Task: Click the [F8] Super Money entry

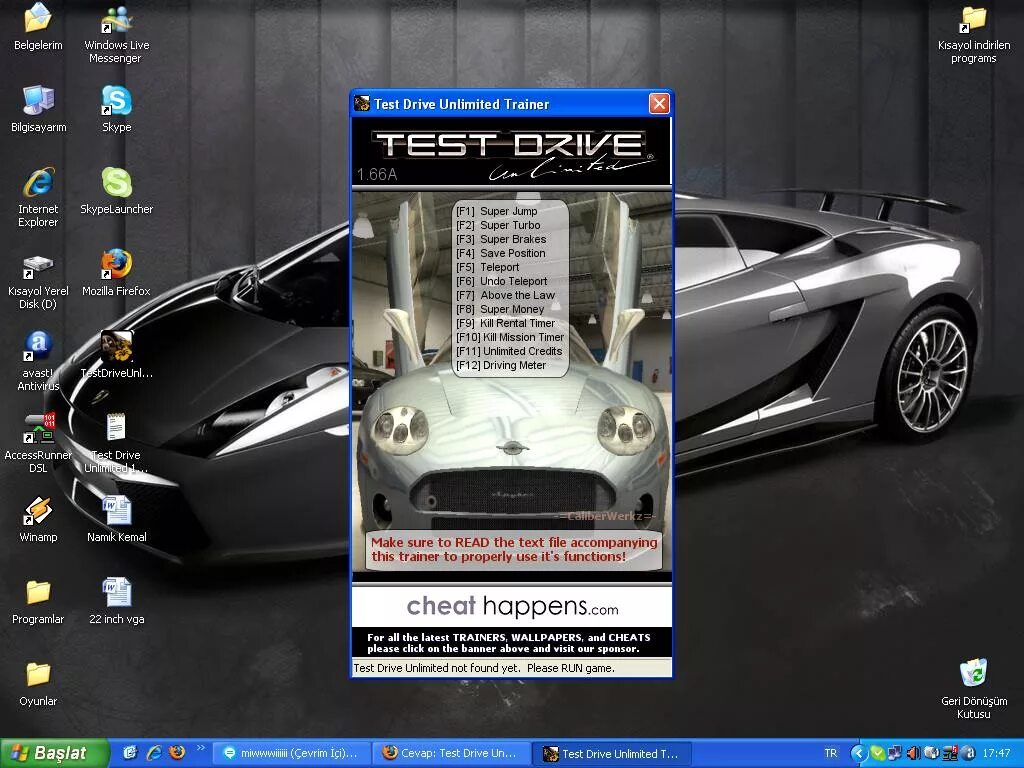Action: (x=500, y=309)
